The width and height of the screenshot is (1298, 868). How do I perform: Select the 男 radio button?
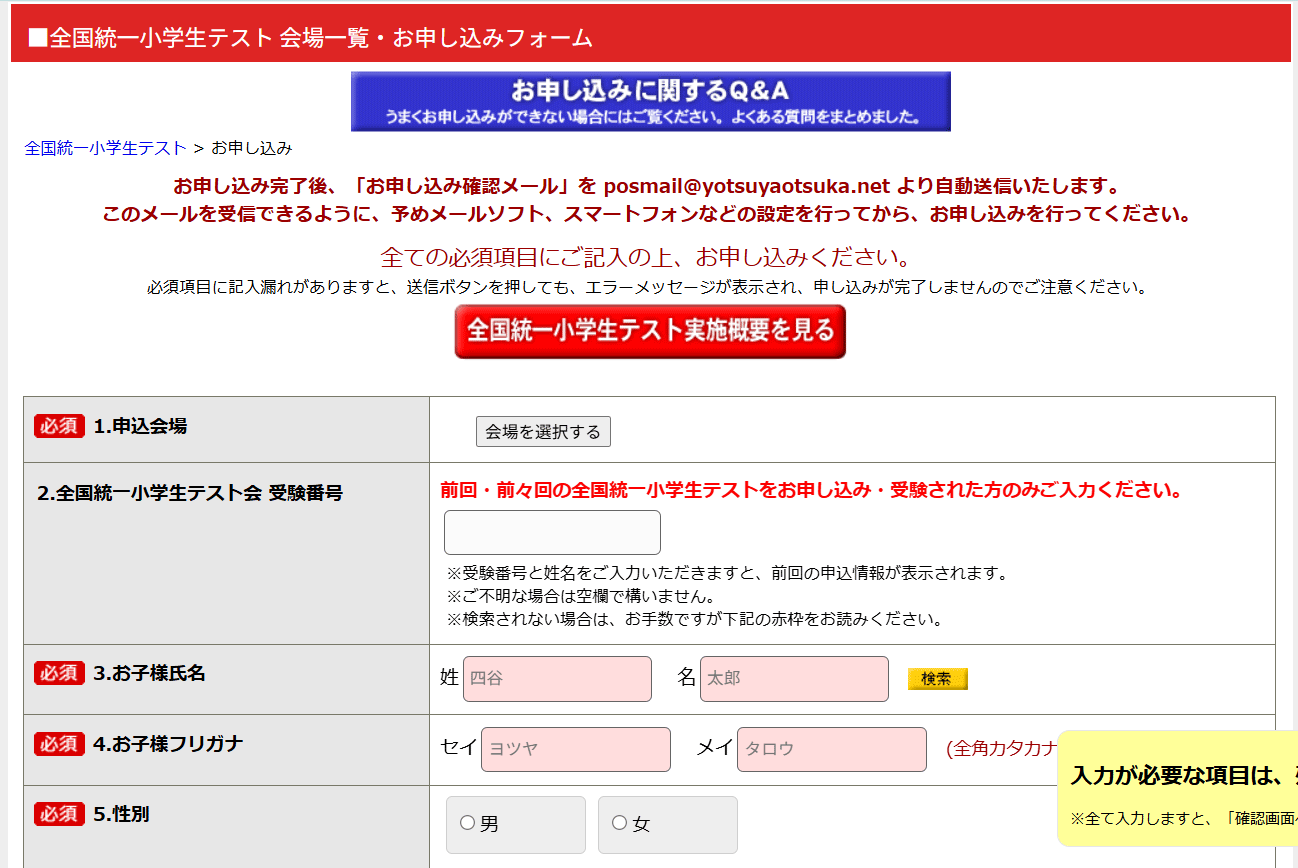coord(467,823)
